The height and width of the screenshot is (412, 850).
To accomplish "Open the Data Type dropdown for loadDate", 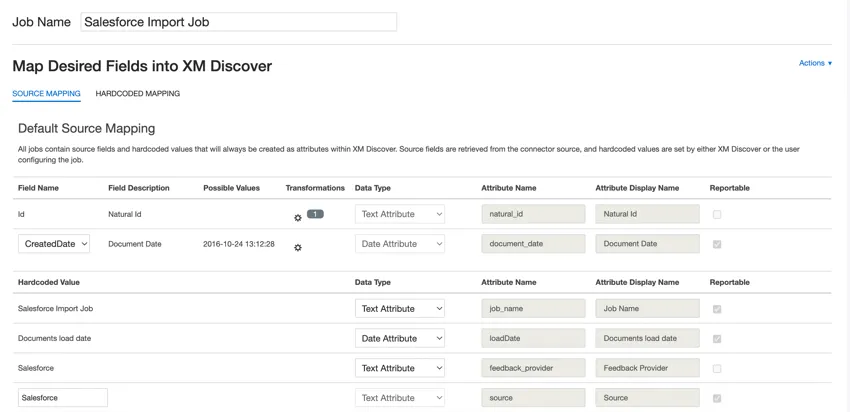I will 399,338.
